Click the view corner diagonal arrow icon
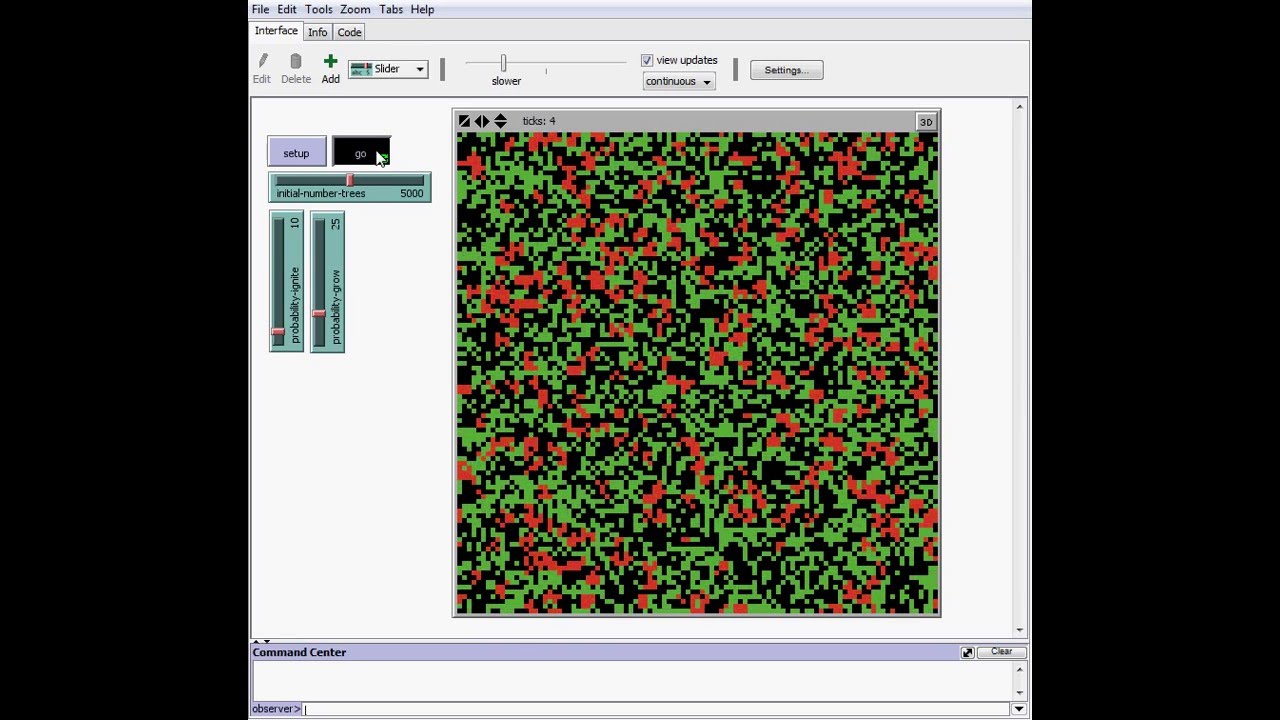 (464, 121)
